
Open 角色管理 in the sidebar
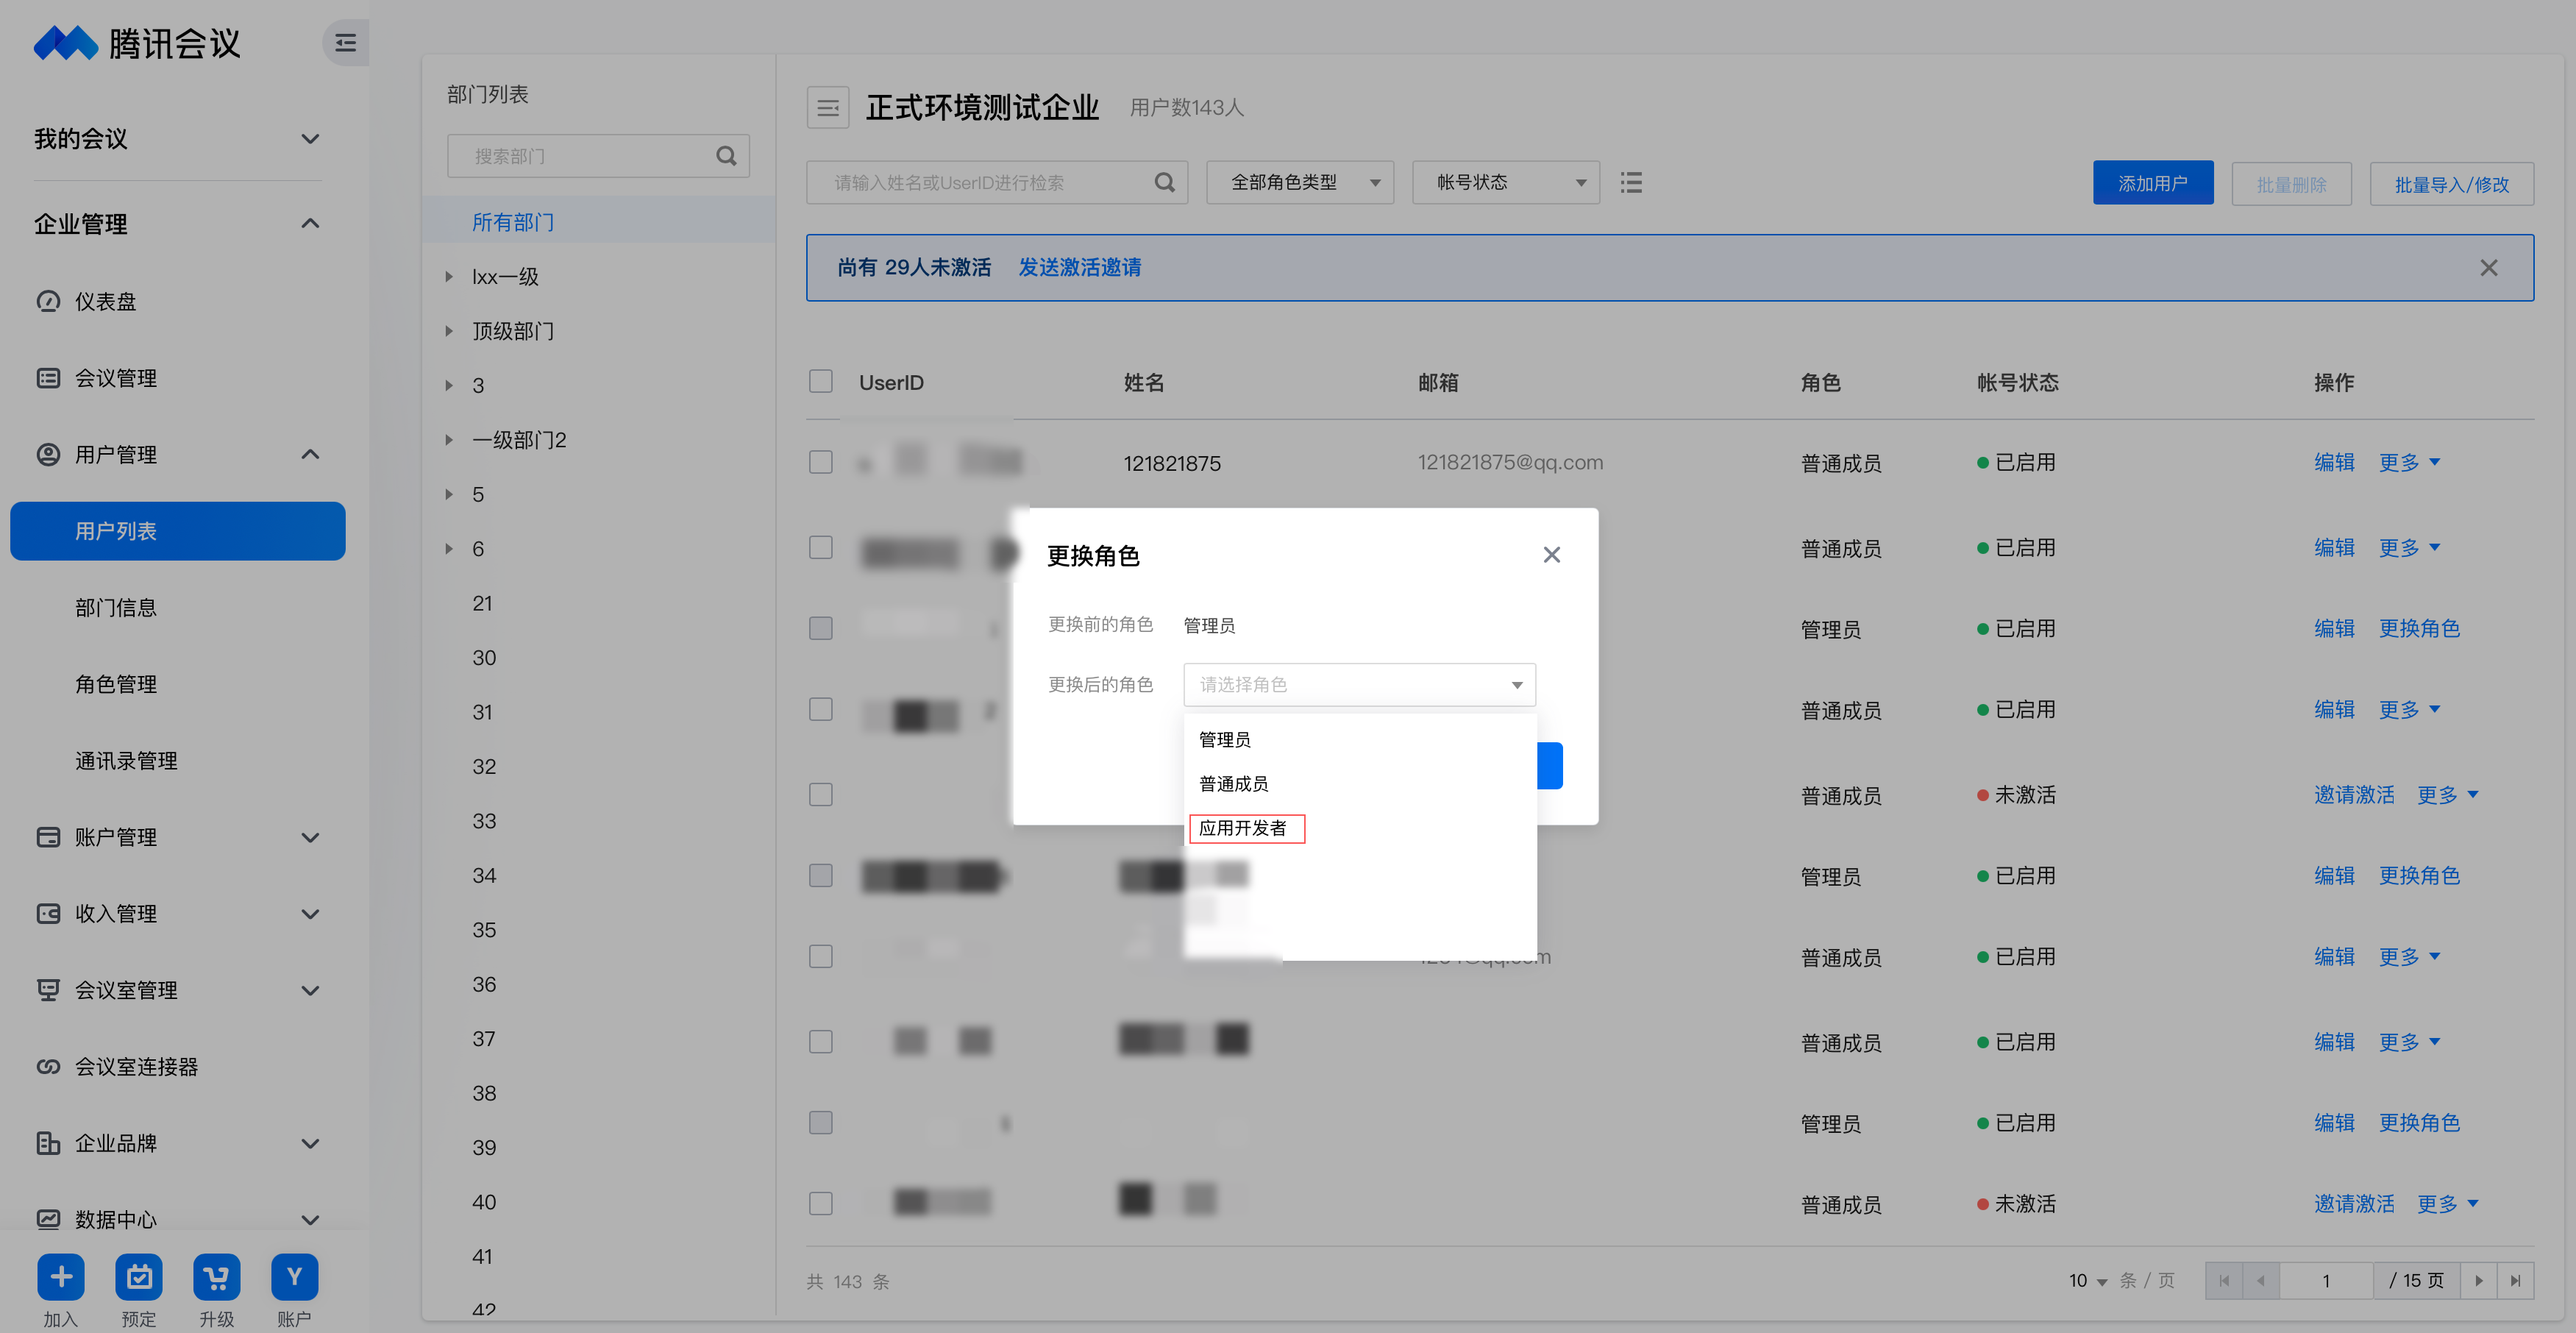[x=116, y=684]
